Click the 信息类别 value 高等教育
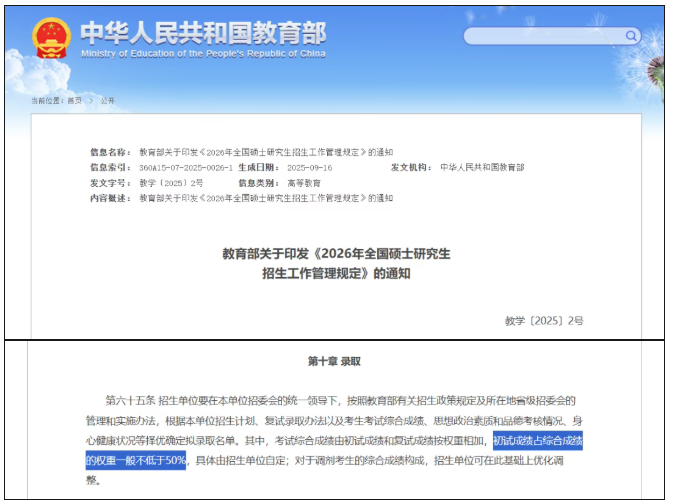Screen dimensions: 675x504 (305, 183)
